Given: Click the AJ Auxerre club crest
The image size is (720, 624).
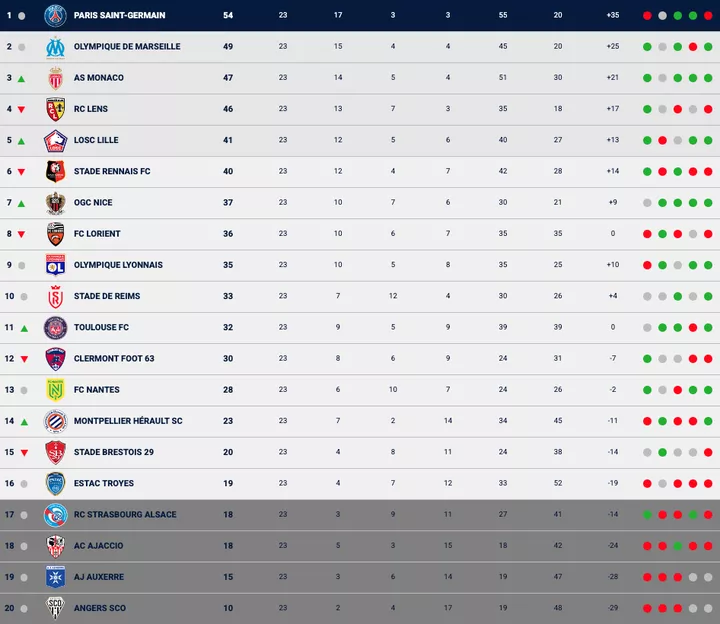Looking at the screenshot, I should [55, 577].
